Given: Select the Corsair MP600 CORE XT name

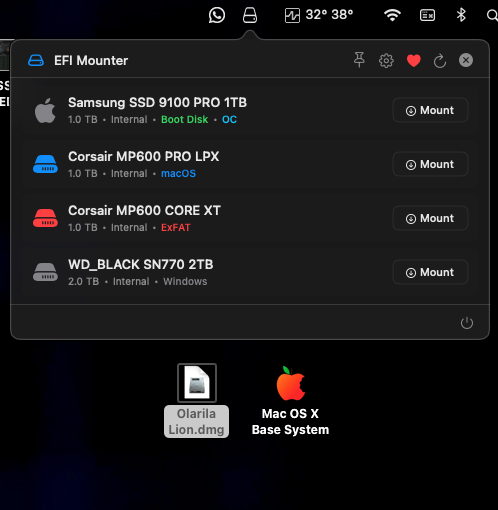Looking at the screenshot, I should (x=144, y=210).
